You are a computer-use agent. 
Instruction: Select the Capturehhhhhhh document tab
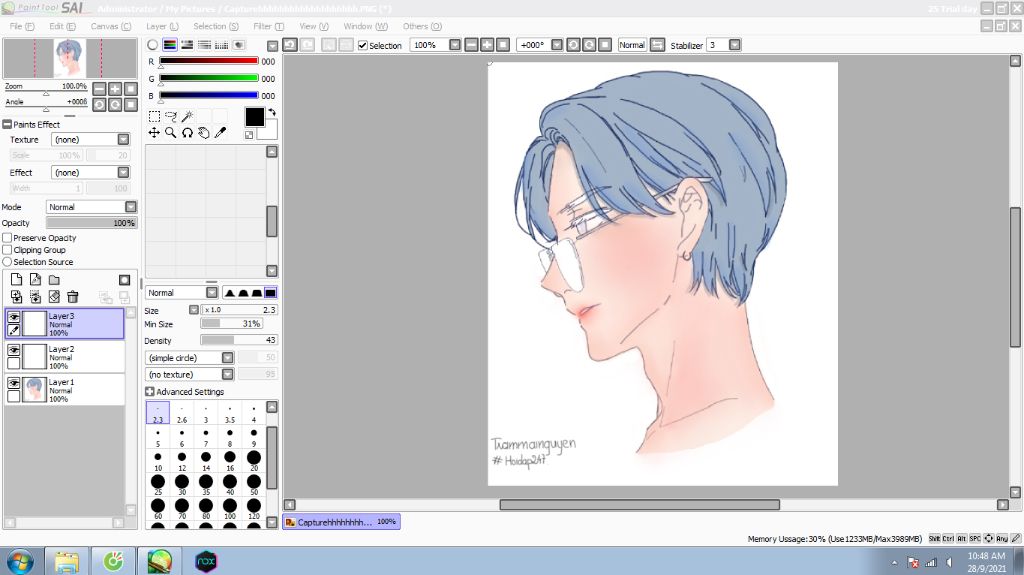(341, 522)
